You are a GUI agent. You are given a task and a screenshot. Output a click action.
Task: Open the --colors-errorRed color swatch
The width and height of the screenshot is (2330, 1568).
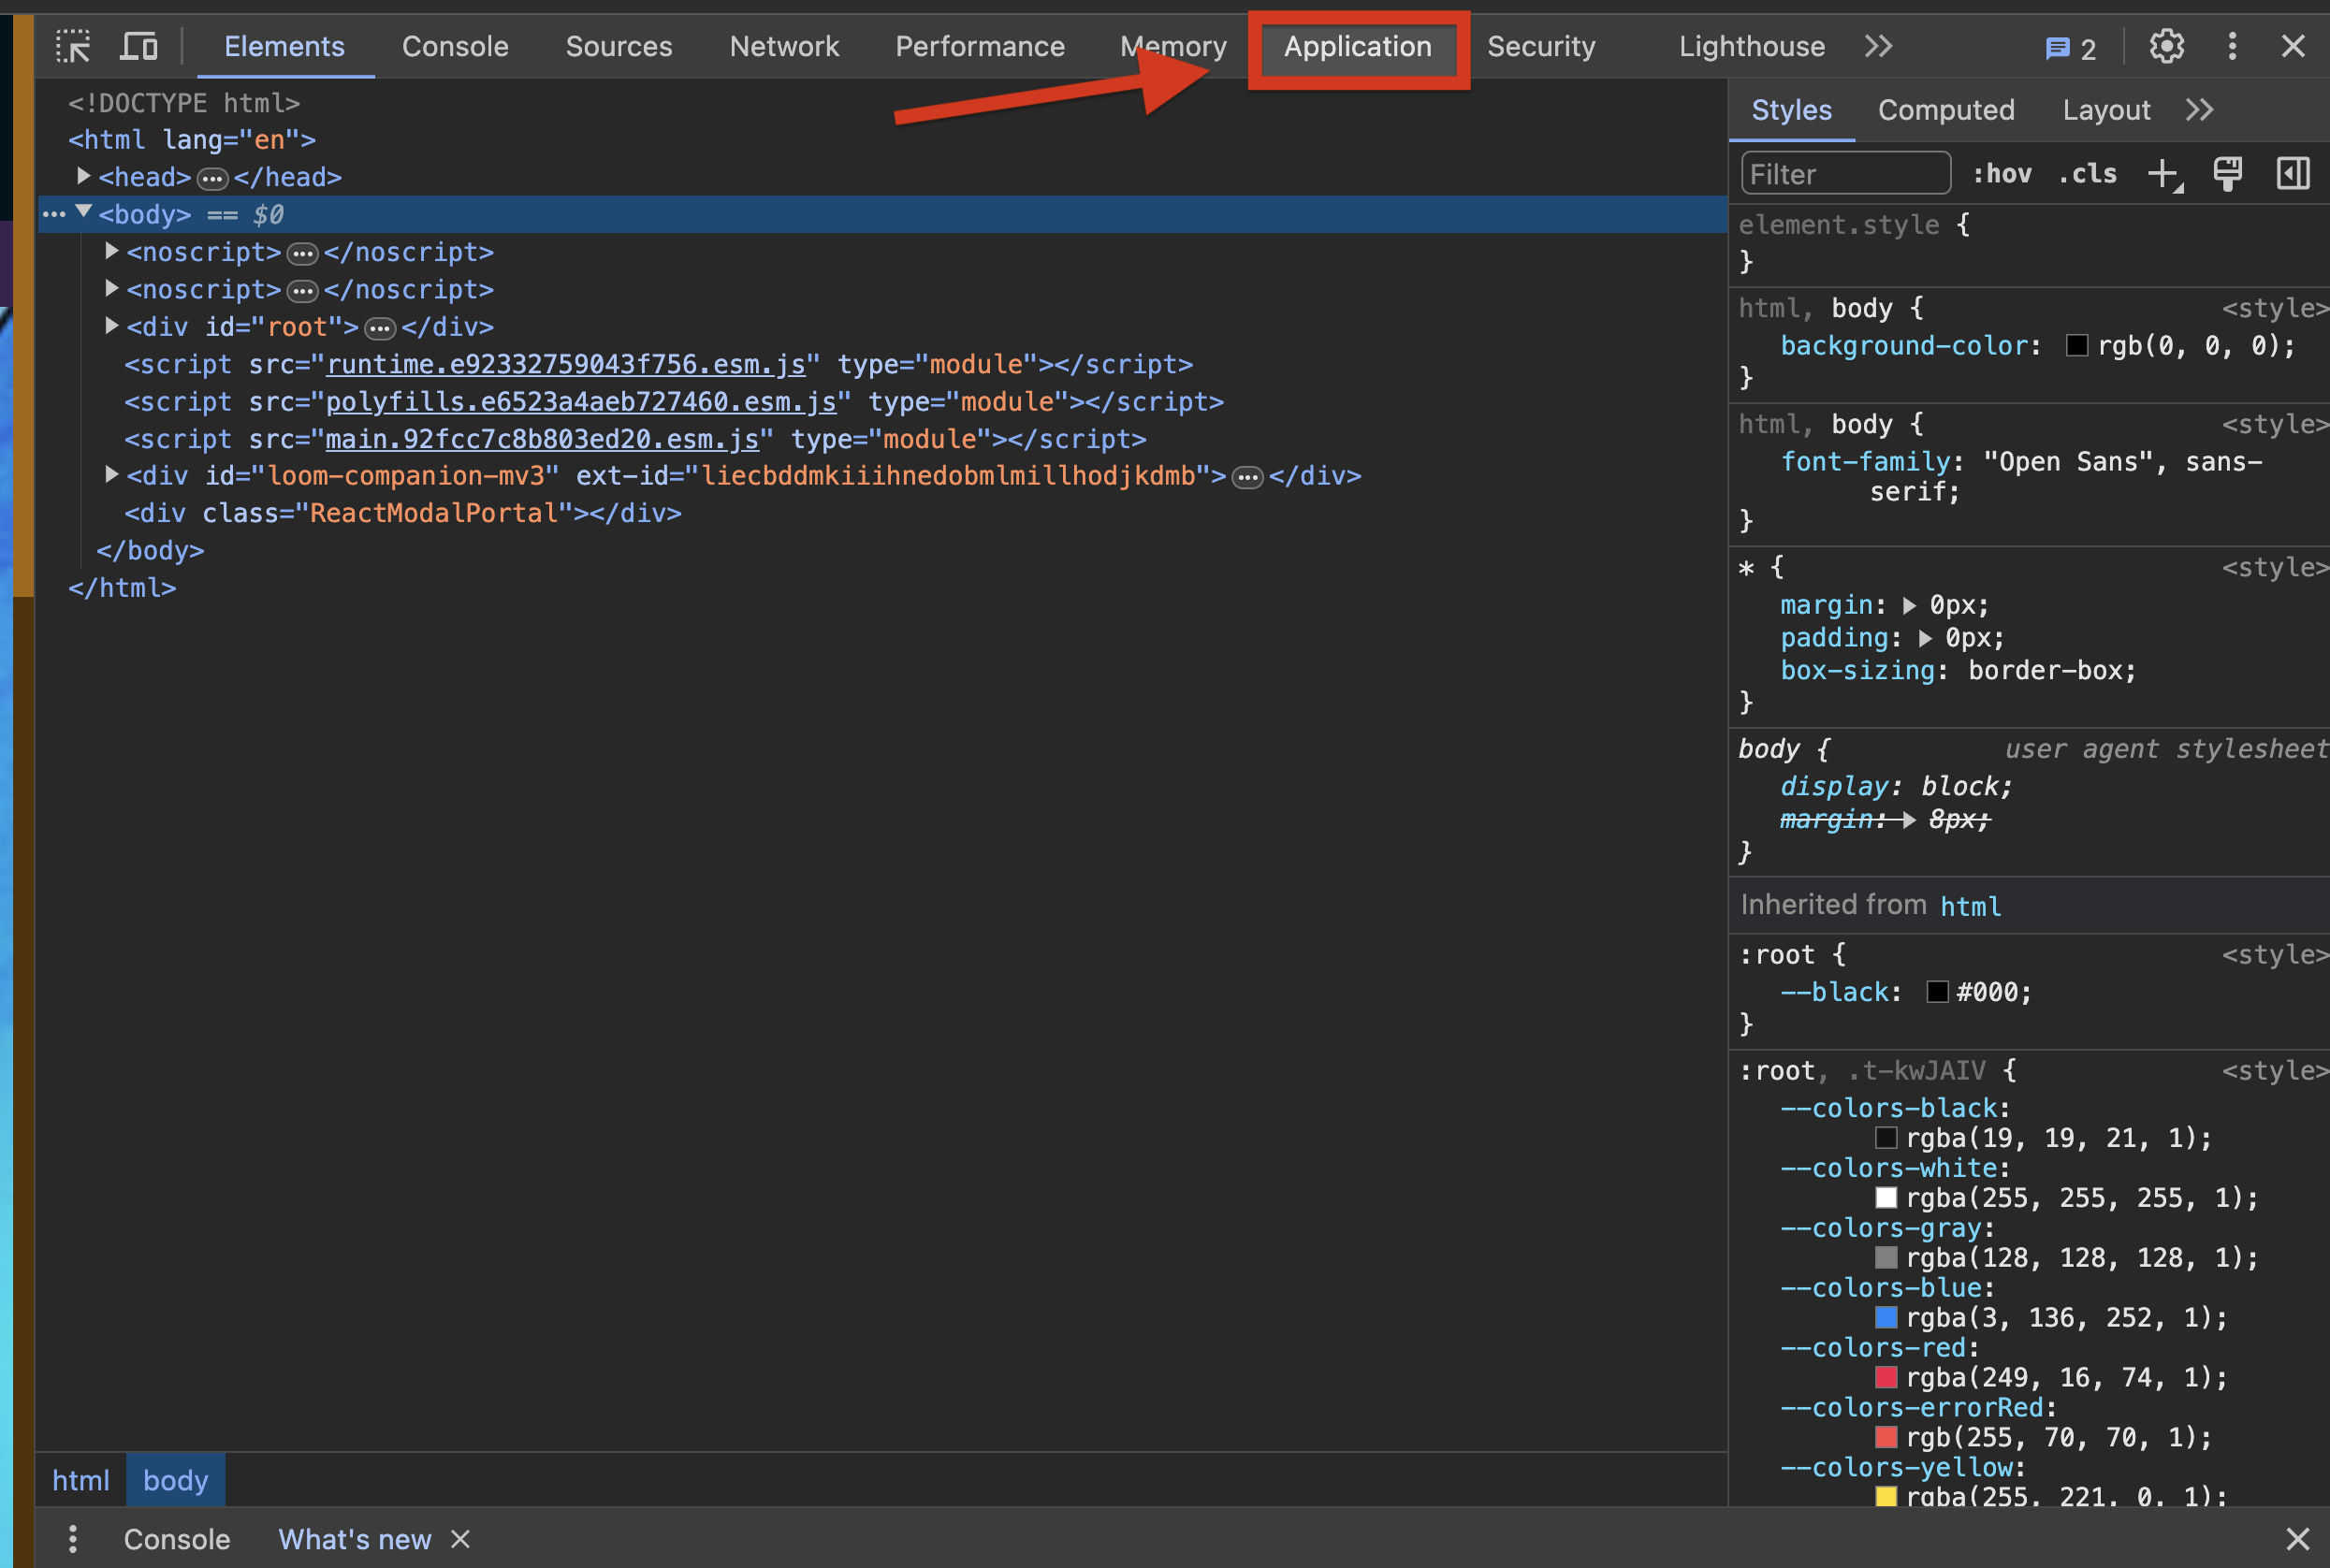tap(1886, 1437)
